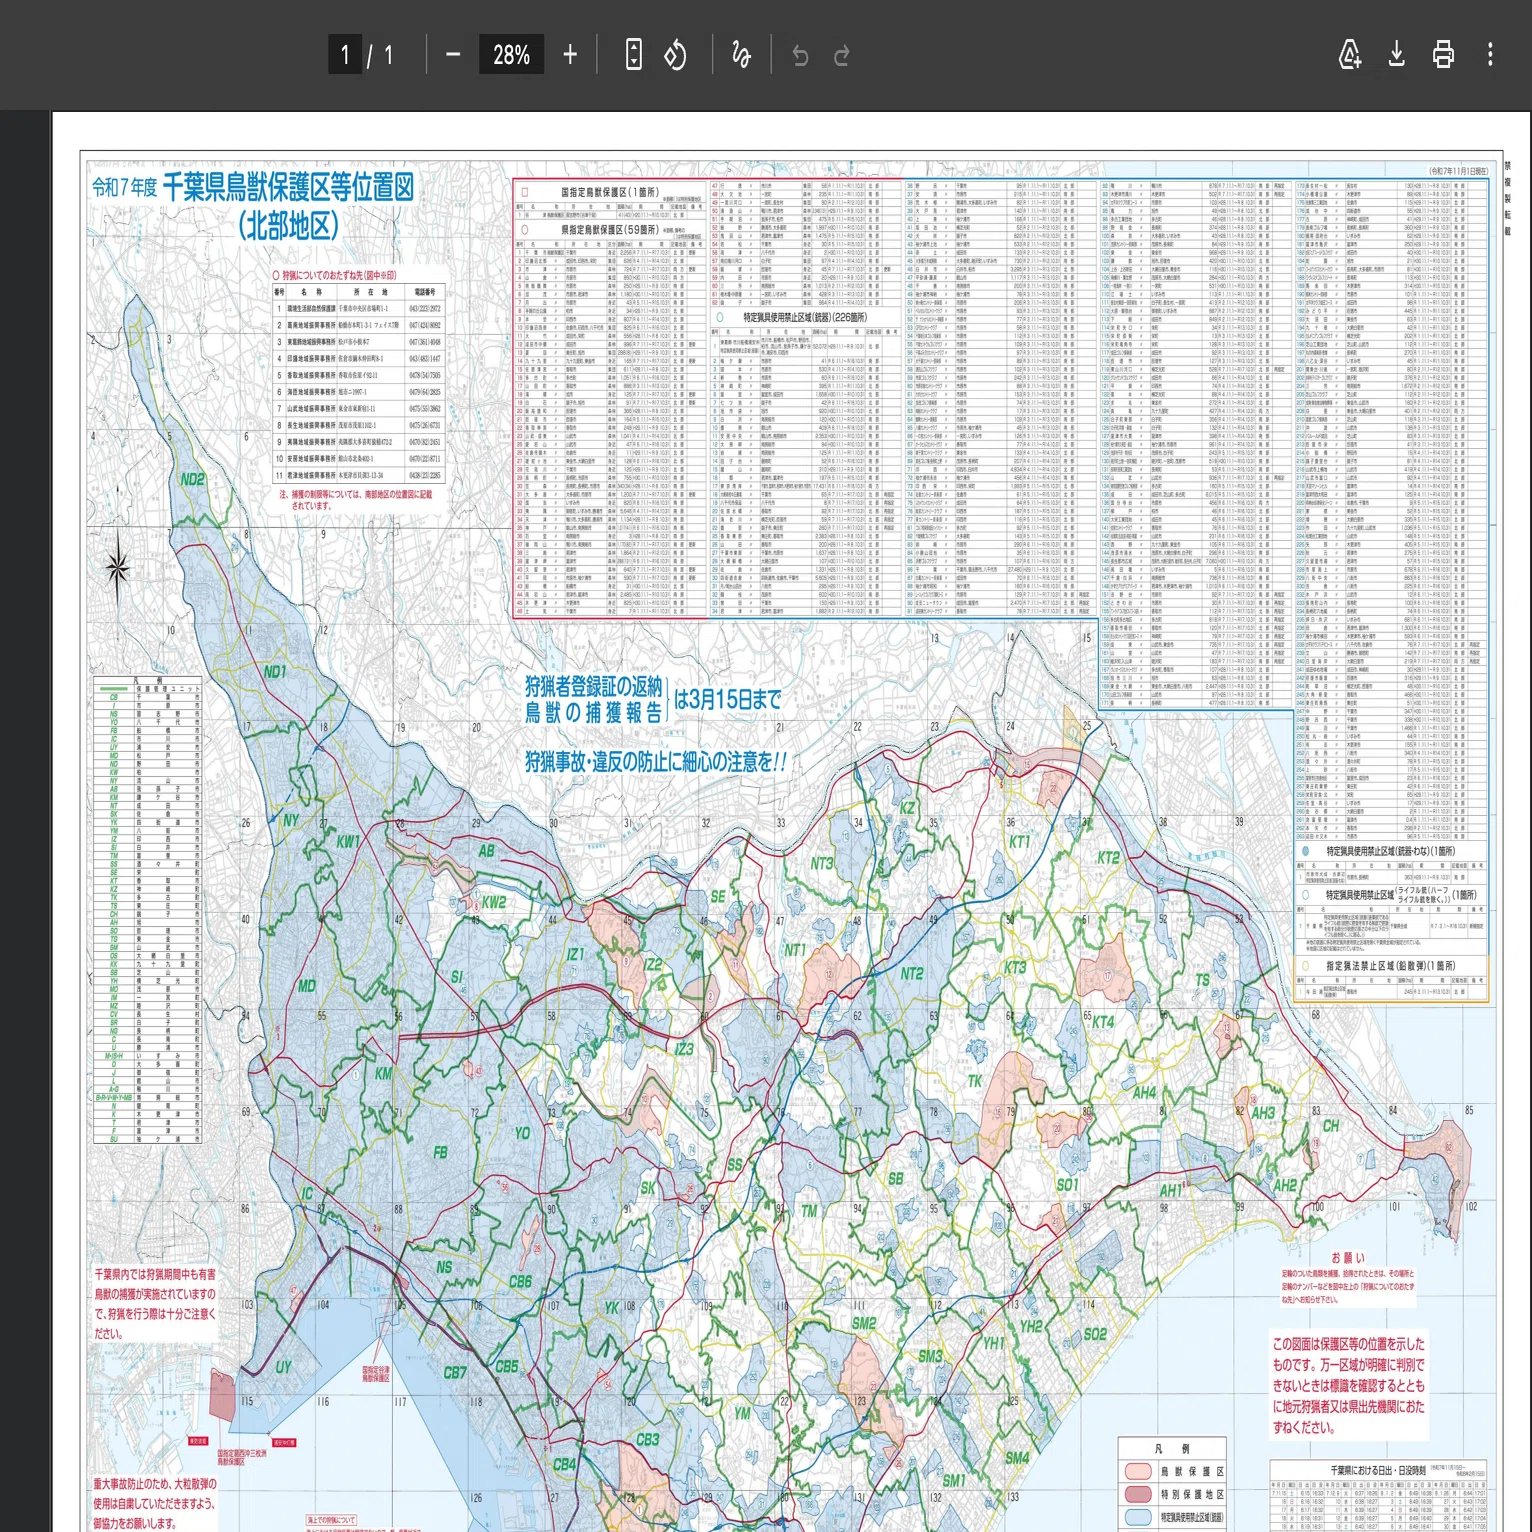This screenshot has height=1532, width=1532.
Task: Rotate the document counterclockwise
Action: click(x=675, y=55)
